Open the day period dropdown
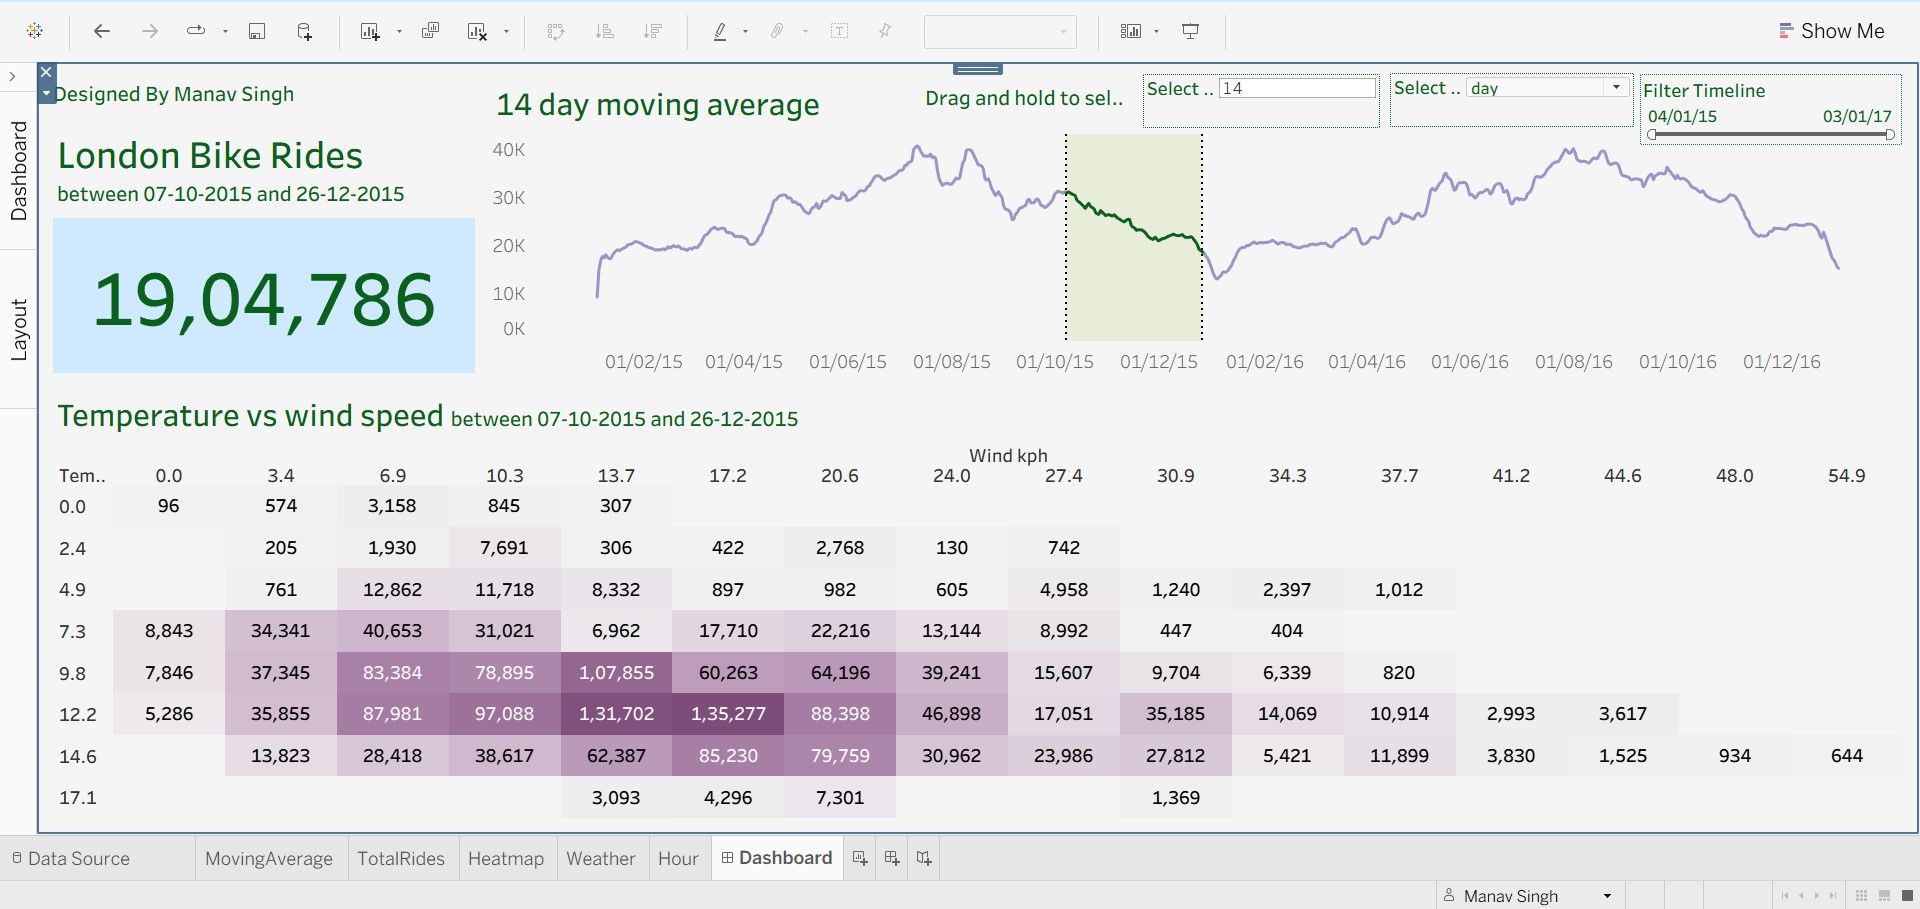The height and width of the screenshot is (909, 1920). (x=1616, y=88)
